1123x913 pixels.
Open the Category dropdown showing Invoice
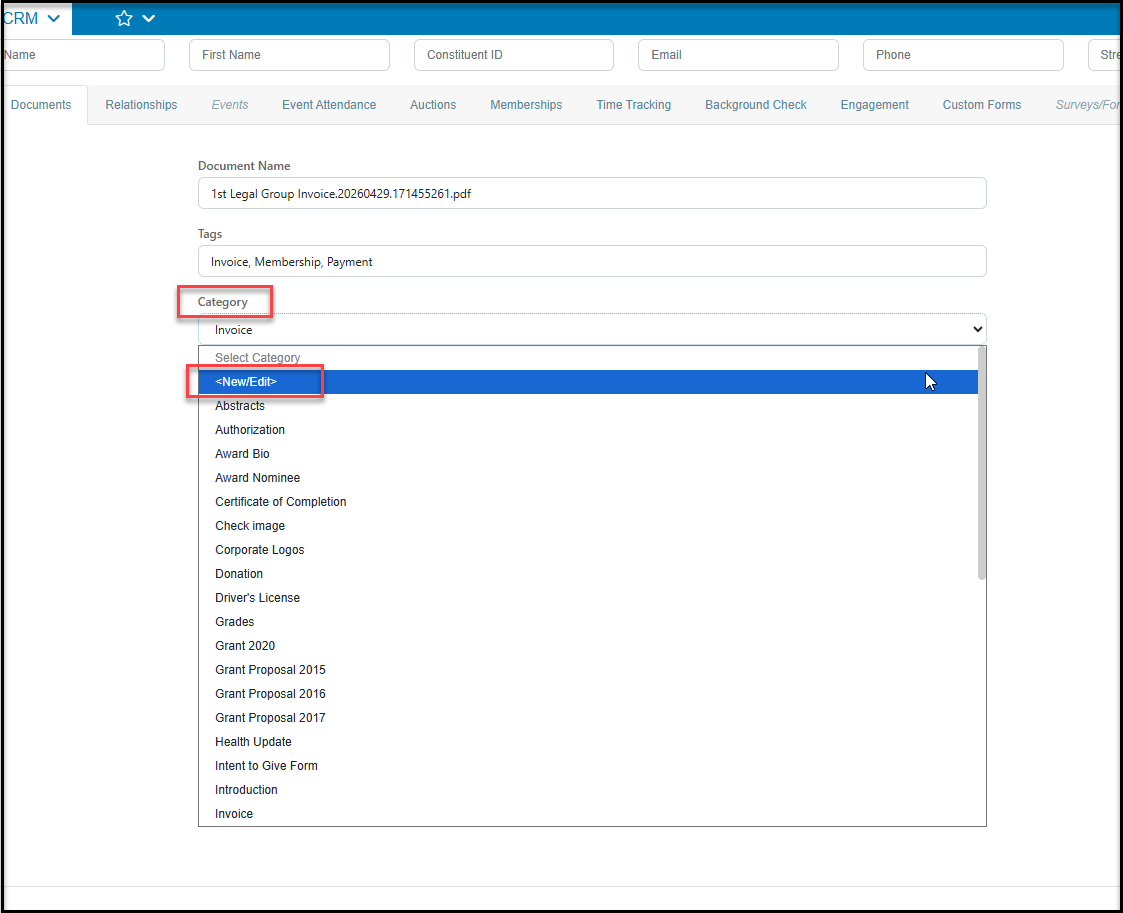(592, 329)
